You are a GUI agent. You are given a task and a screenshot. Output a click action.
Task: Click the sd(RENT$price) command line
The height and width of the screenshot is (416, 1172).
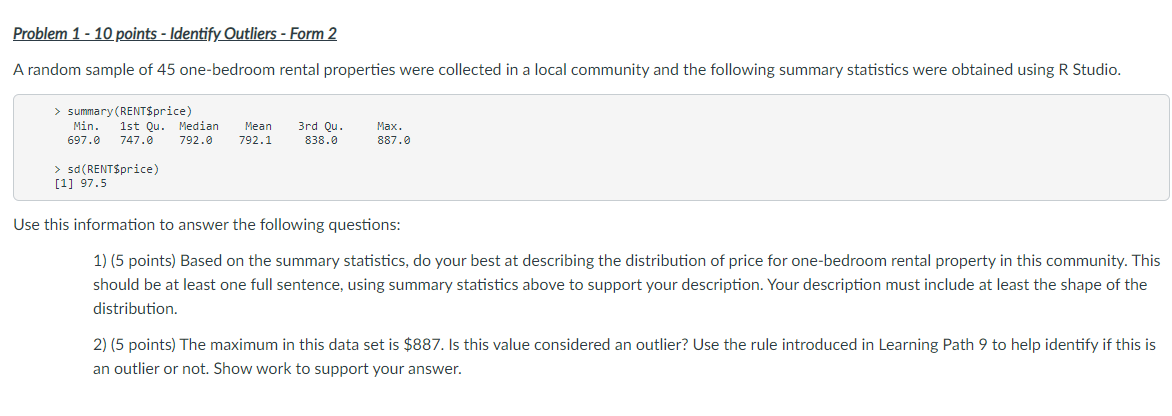106,168
